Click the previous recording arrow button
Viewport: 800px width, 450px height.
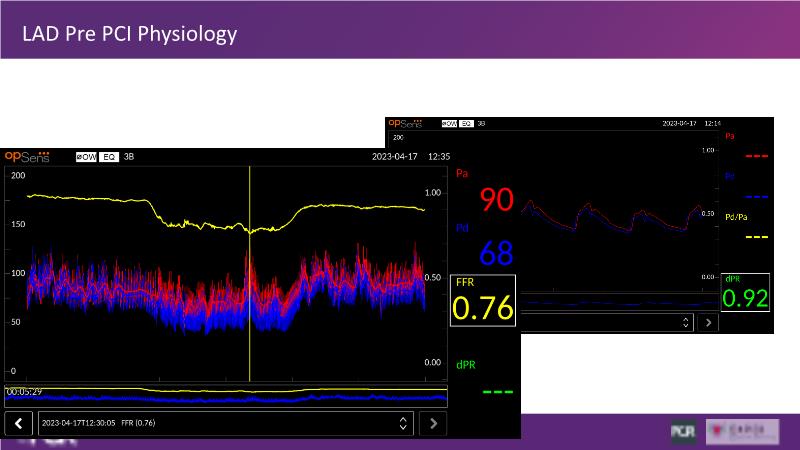click(19, 423)
